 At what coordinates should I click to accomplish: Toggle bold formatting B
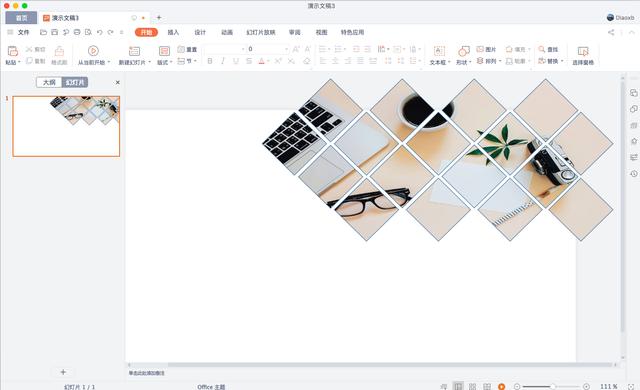click(209, 61)
